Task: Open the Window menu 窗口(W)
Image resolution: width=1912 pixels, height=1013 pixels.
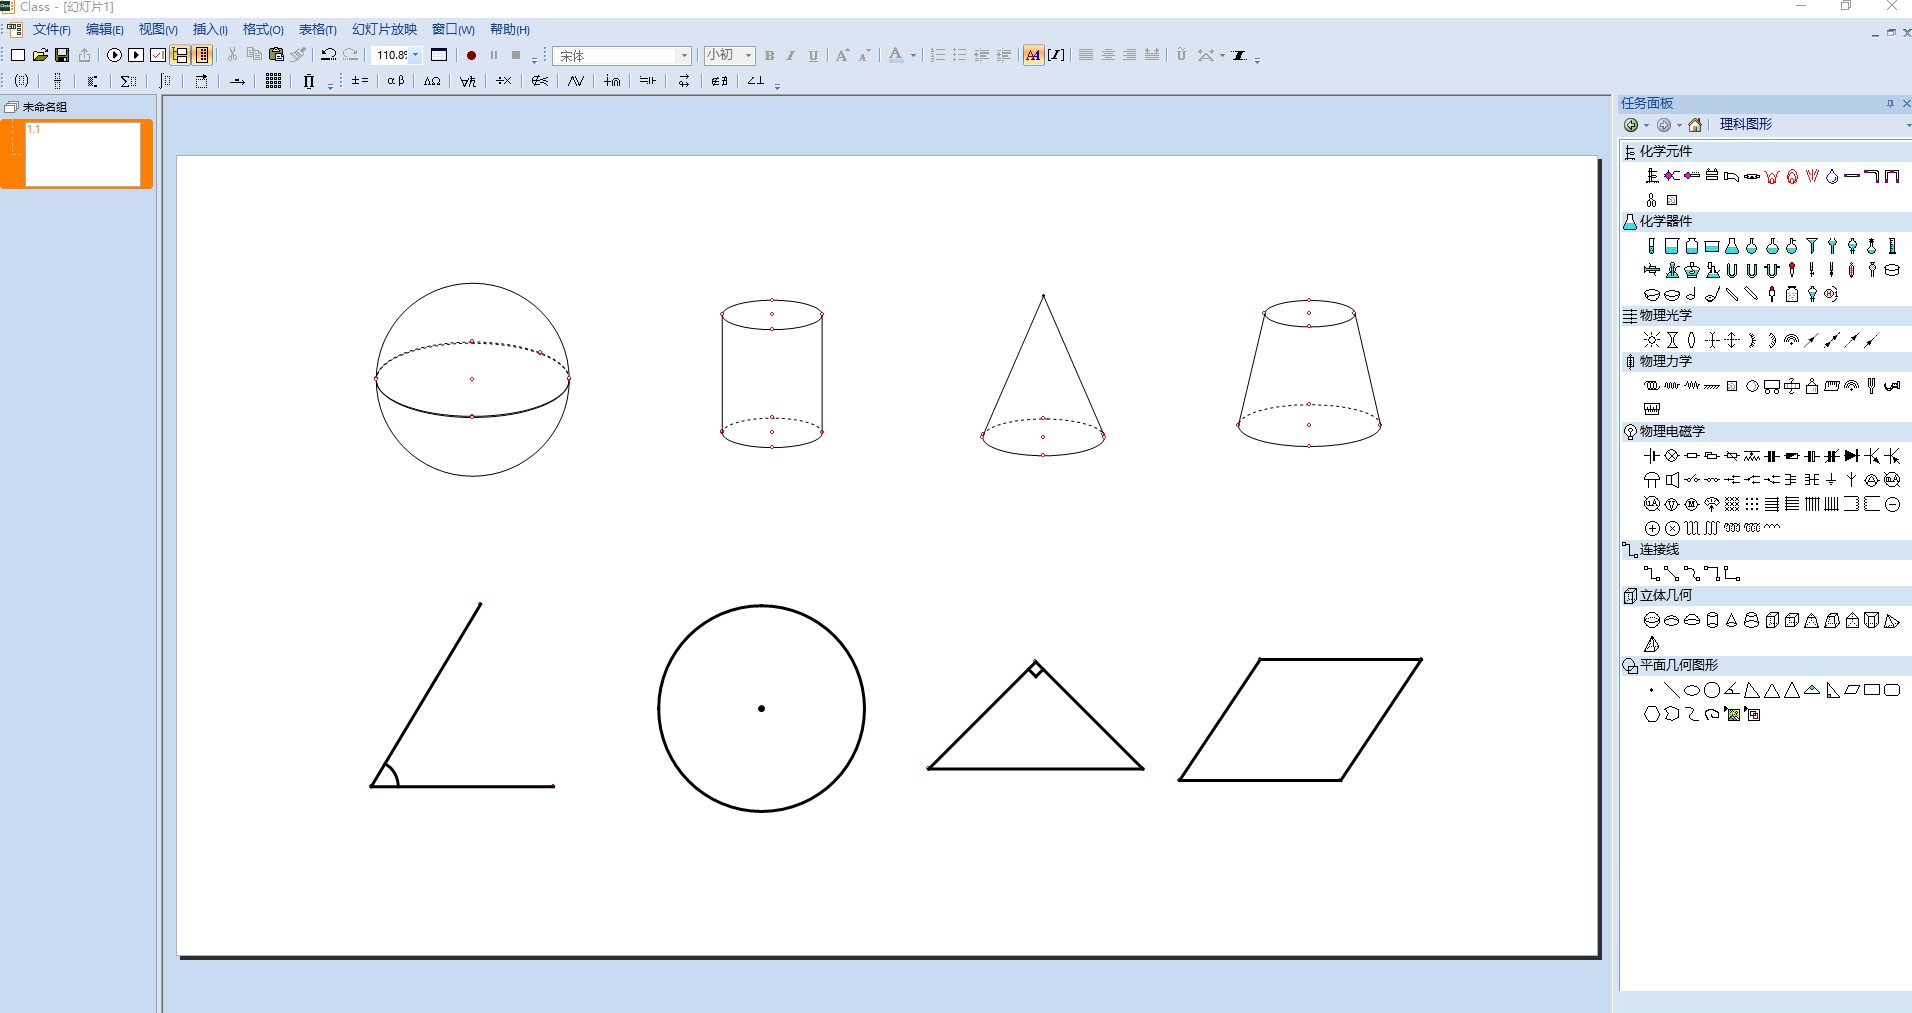Action: click(x=453, y=30)
